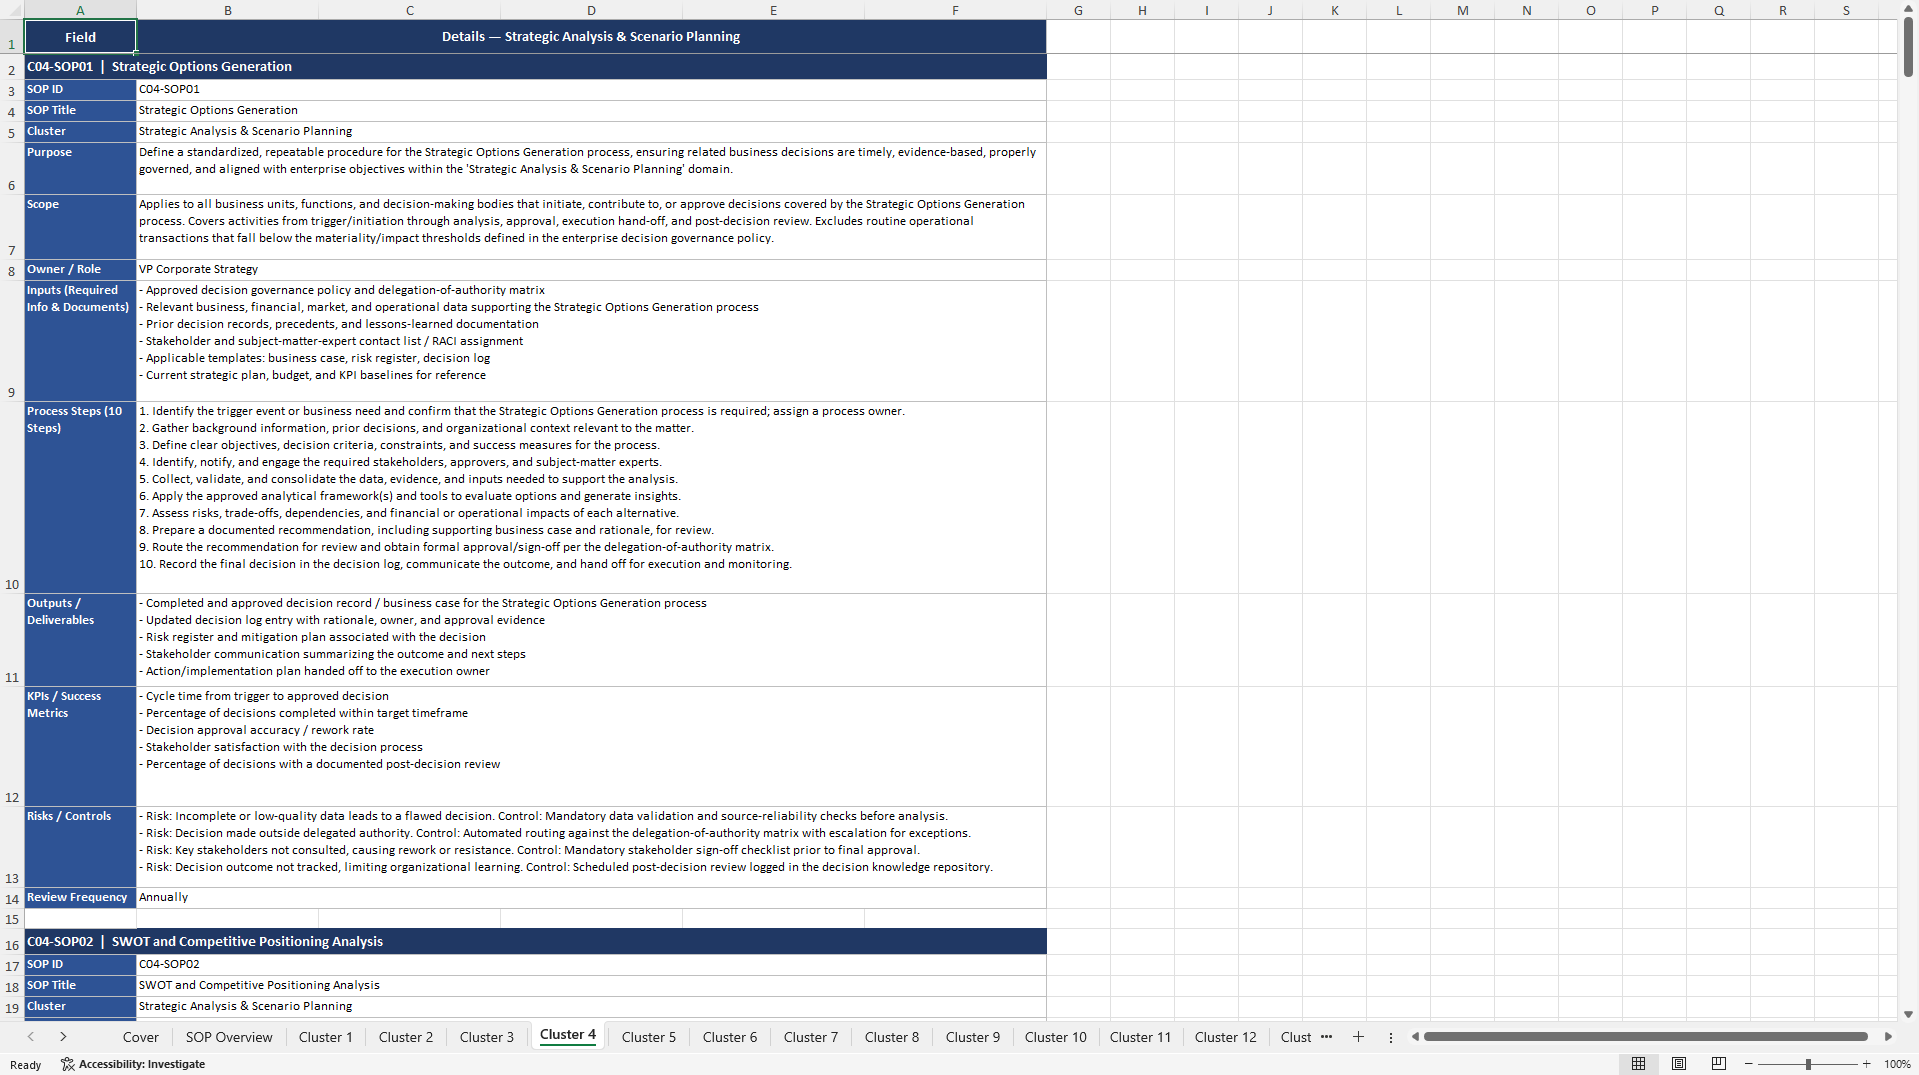Select the Review Frequency label cell

[80, 898]
